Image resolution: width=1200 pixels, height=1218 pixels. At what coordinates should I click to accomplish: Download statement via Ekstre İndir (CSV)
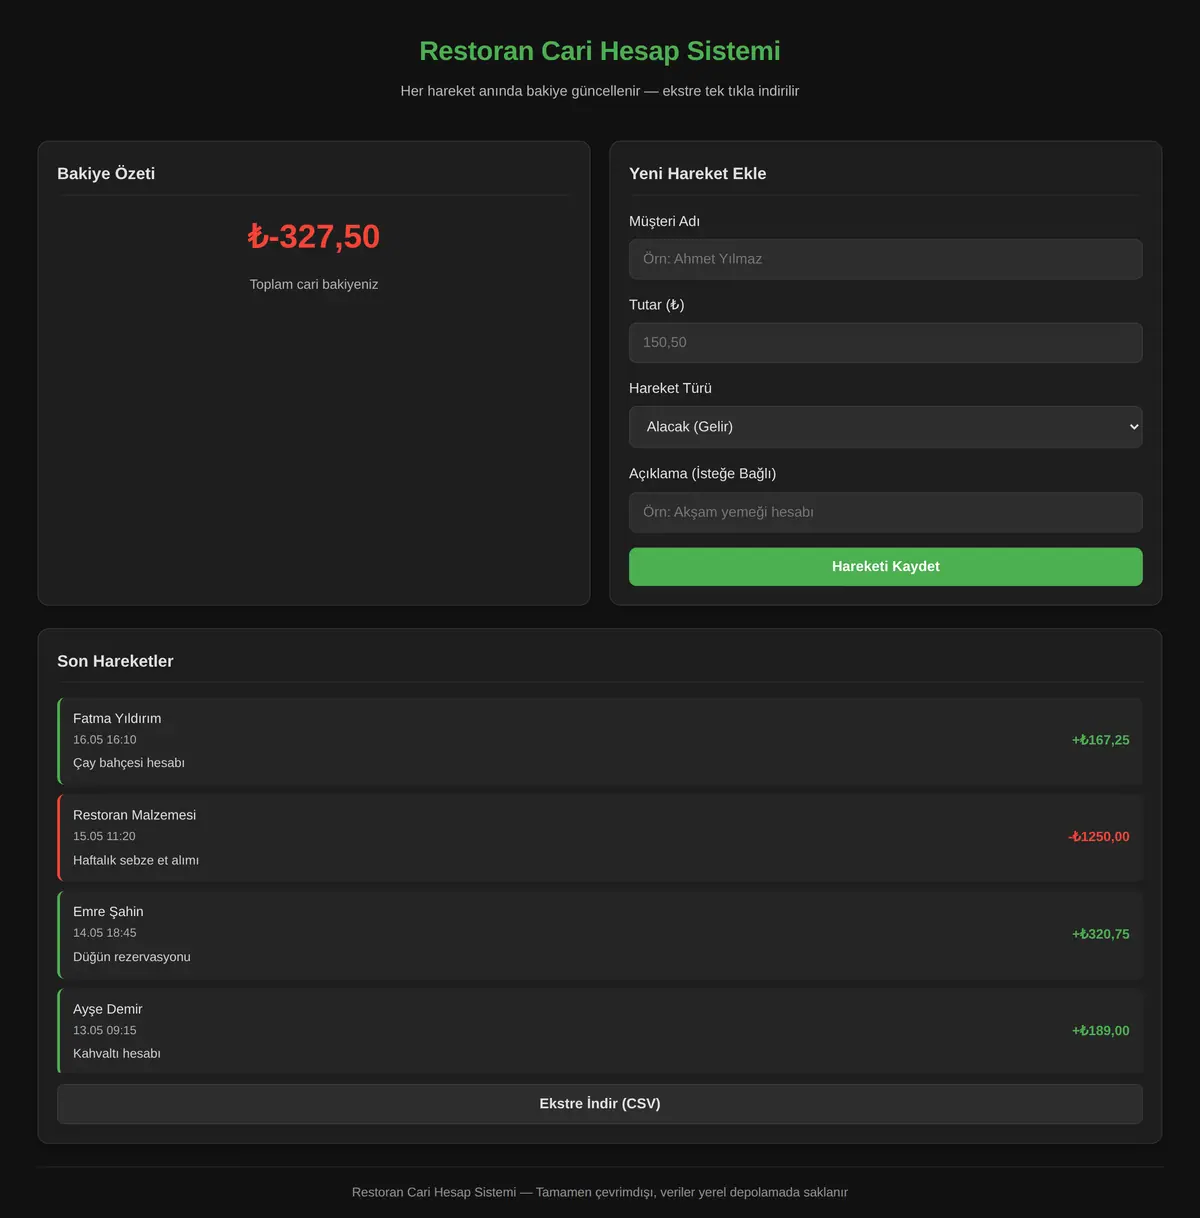click(x=600, y=1104)
